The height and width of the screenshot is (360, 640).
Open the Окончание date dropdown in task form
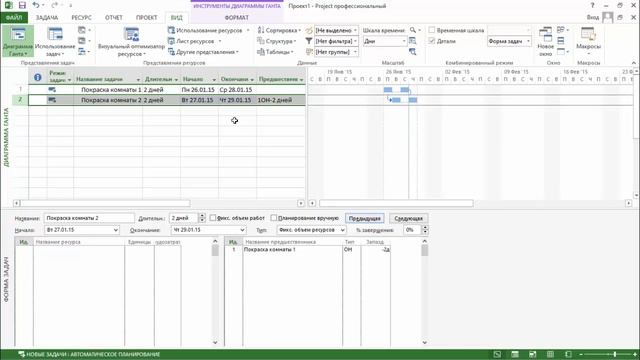242,230
